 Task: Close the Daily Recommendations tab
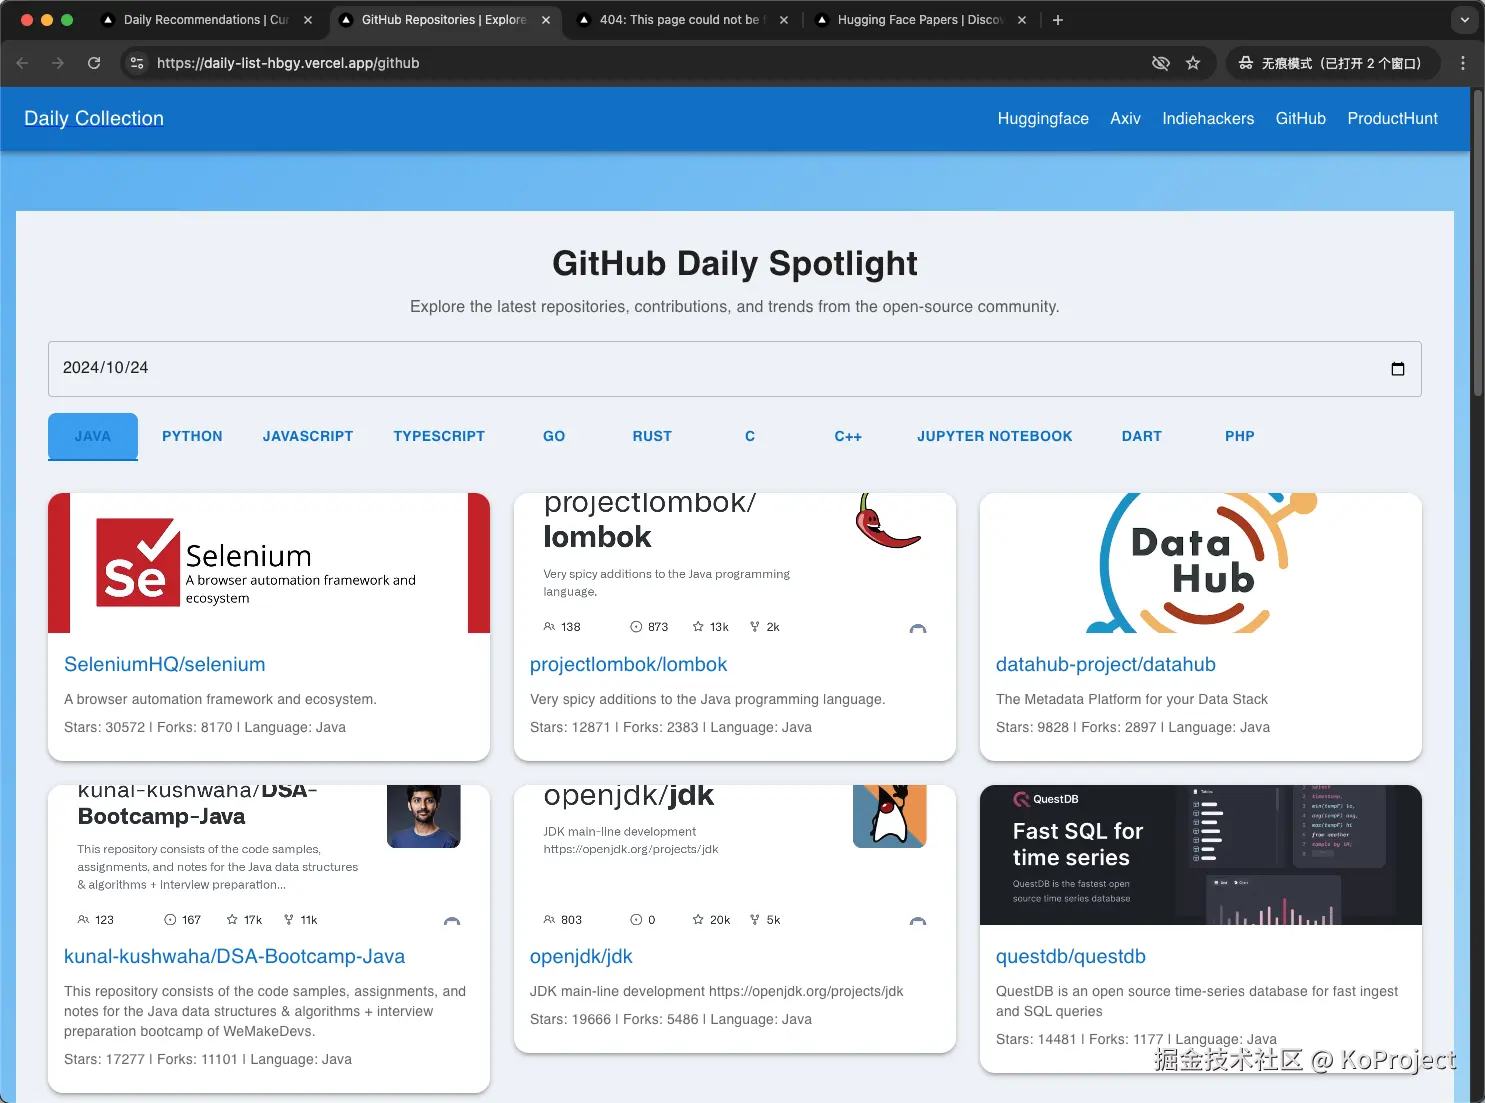[308, 20]
